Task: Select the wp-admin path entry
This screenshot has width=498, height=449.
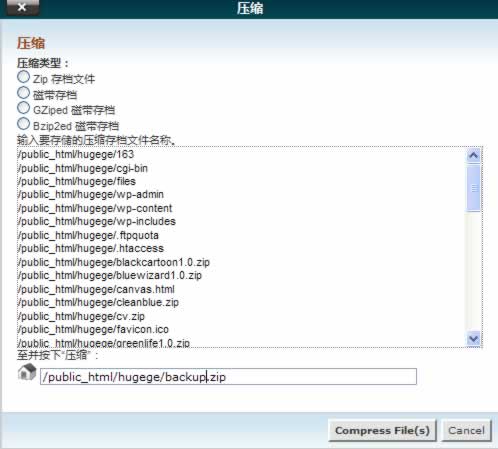Action: (x=91, y=195)
